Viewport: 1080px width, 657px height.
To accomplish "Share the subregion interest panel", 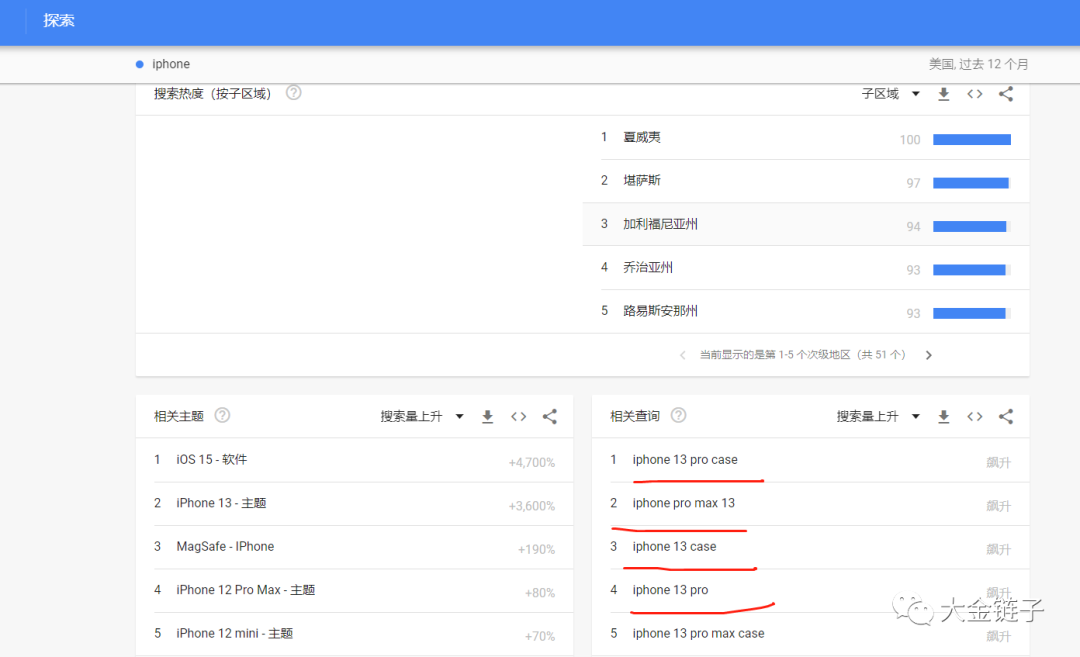I will click(x=1006, y=94).
